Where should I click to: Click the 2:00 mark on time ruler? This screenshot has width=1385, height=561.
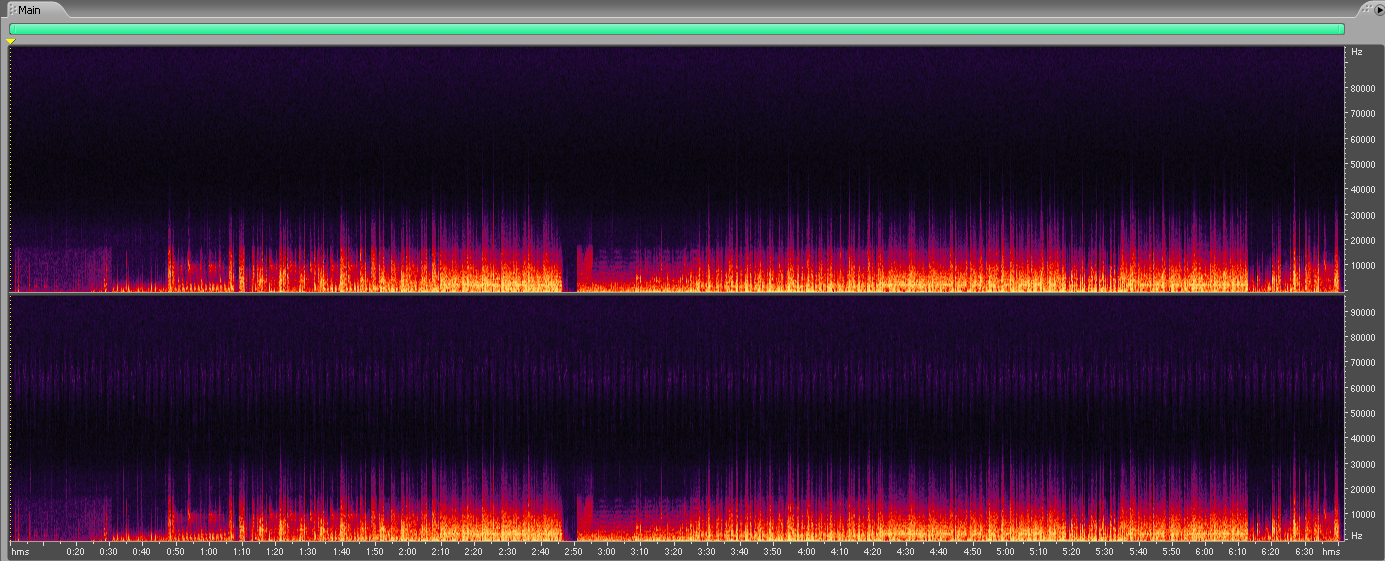[407, 551]
